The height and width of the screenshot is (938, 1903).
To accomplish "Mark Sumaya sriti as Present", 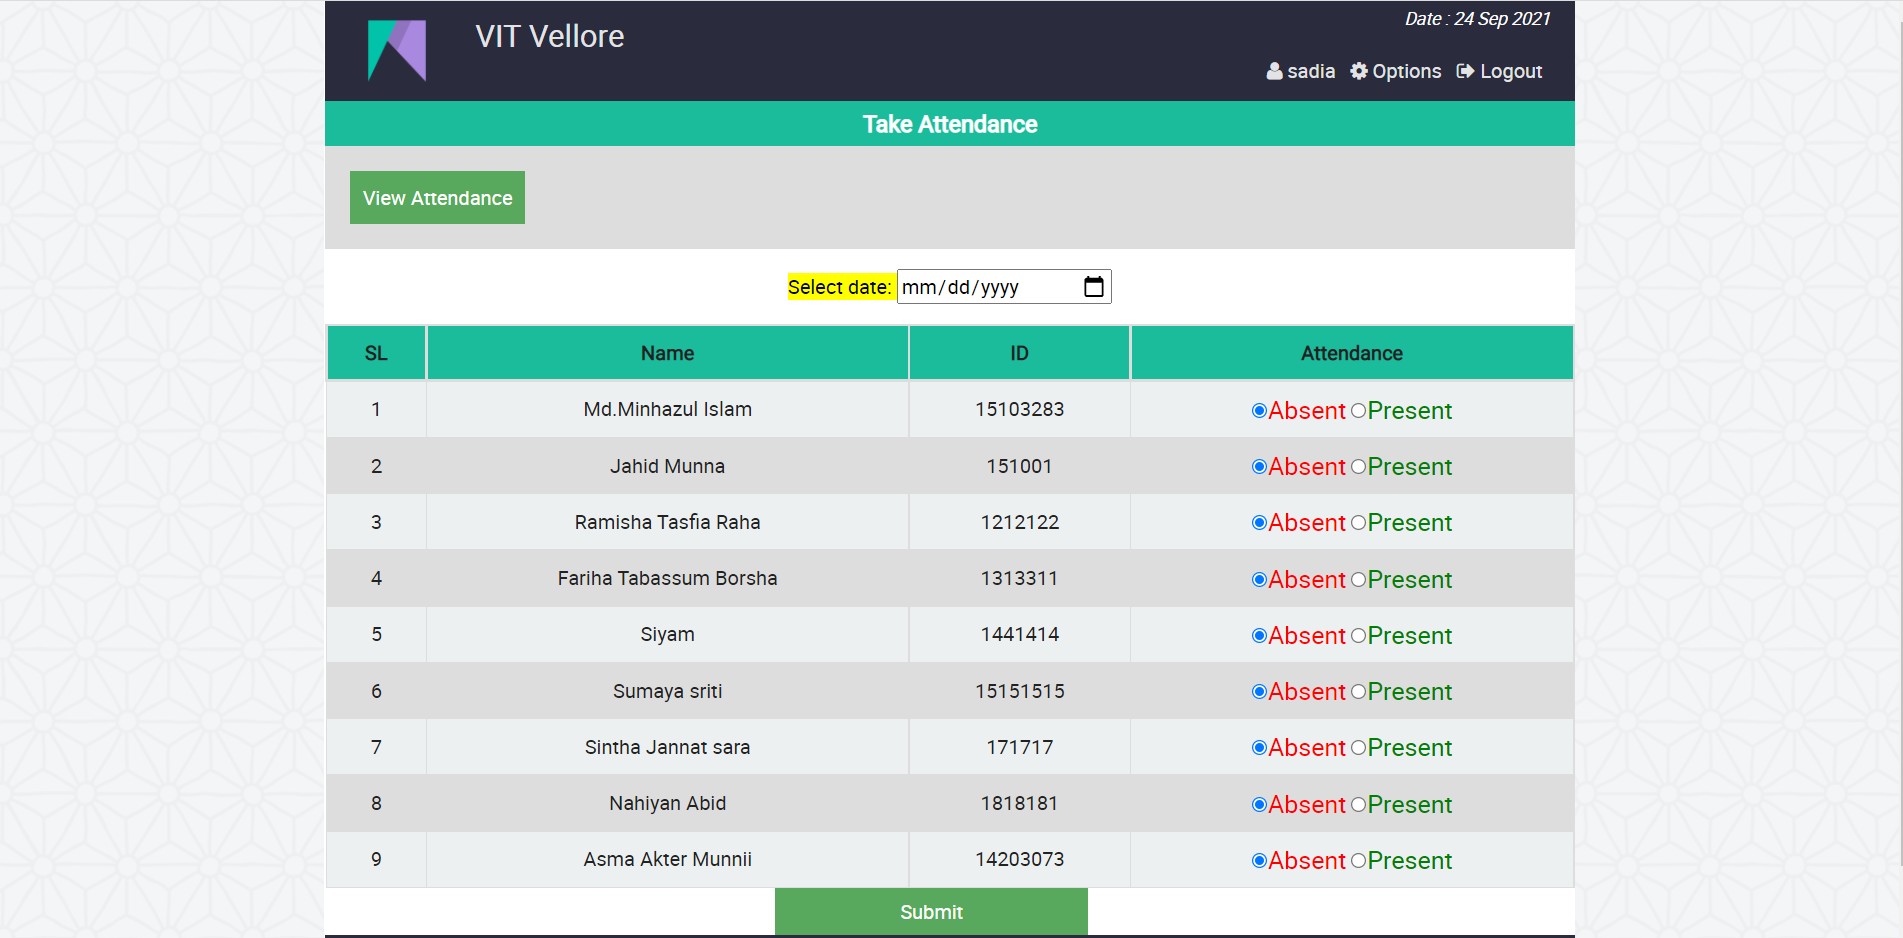I will point(1358,692).
